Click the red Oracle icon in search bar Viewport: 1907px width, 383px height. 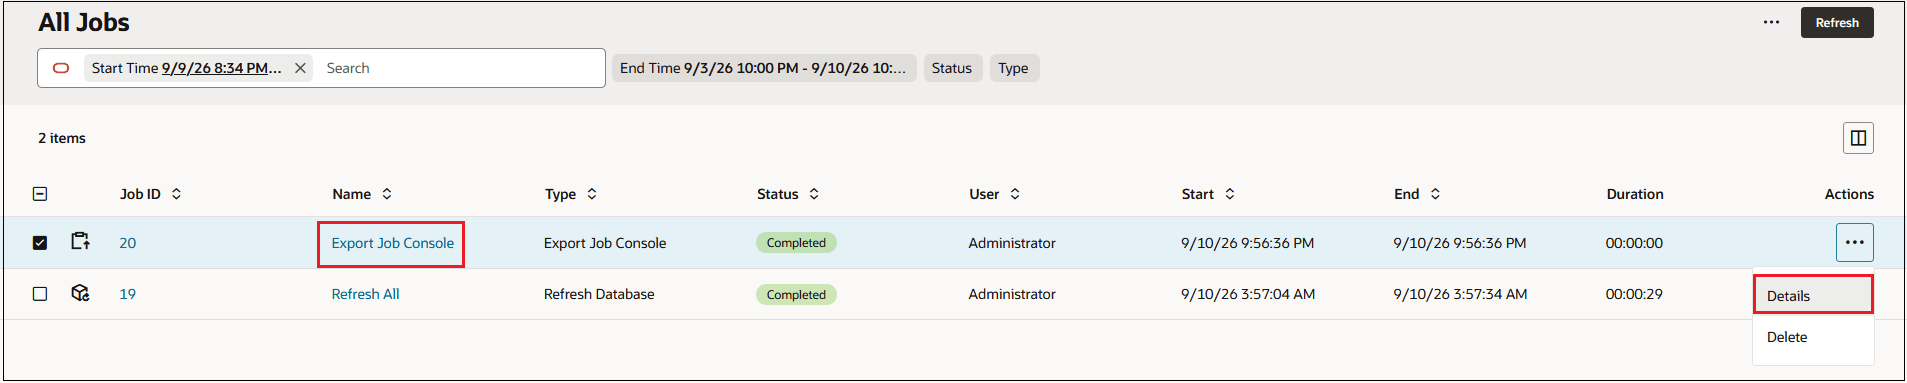click(61, 68)
